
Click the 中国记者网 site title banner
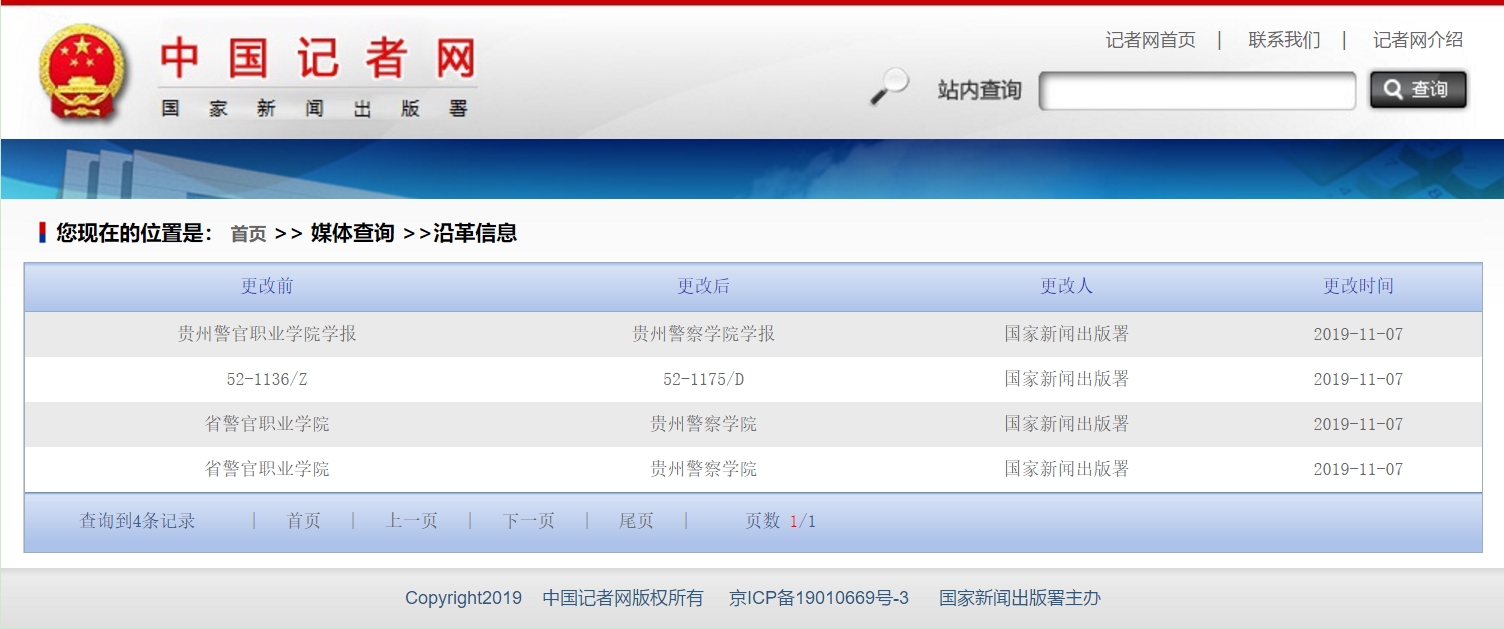pyautogui.click(x=317, y=76)
